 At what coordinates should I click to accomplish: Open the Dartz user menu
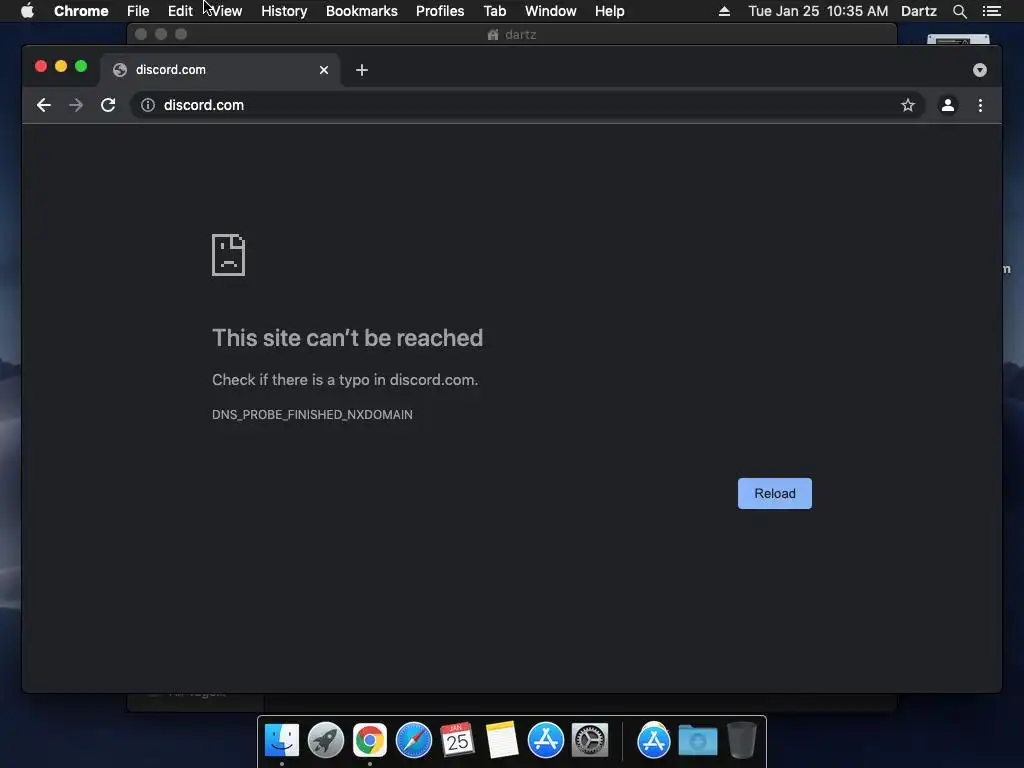pos(918,11)
